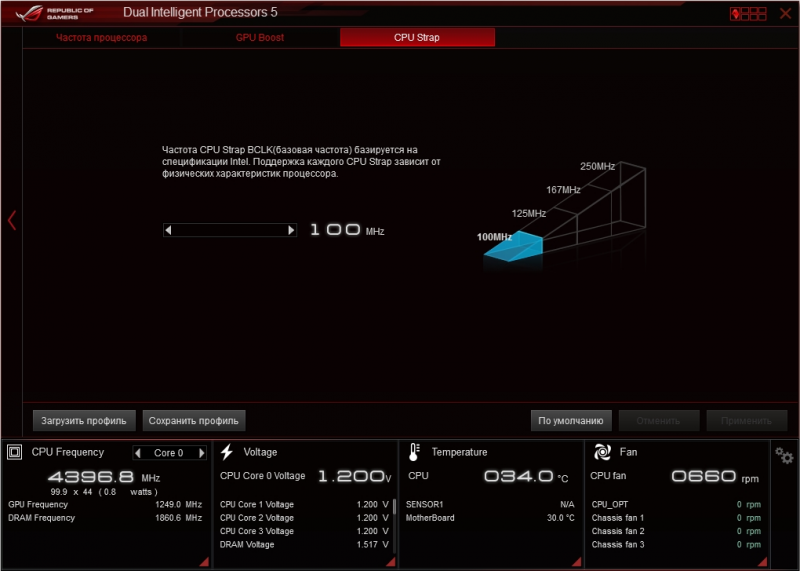Click the 167MHz strap label
800x571 pixels.
563,190
